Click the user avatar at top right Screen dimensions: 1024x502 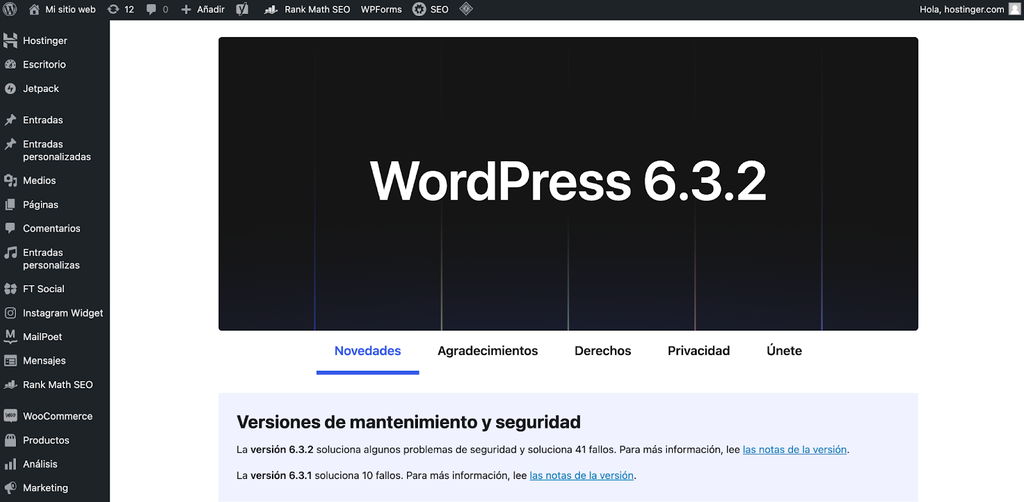pos(1014,9)
